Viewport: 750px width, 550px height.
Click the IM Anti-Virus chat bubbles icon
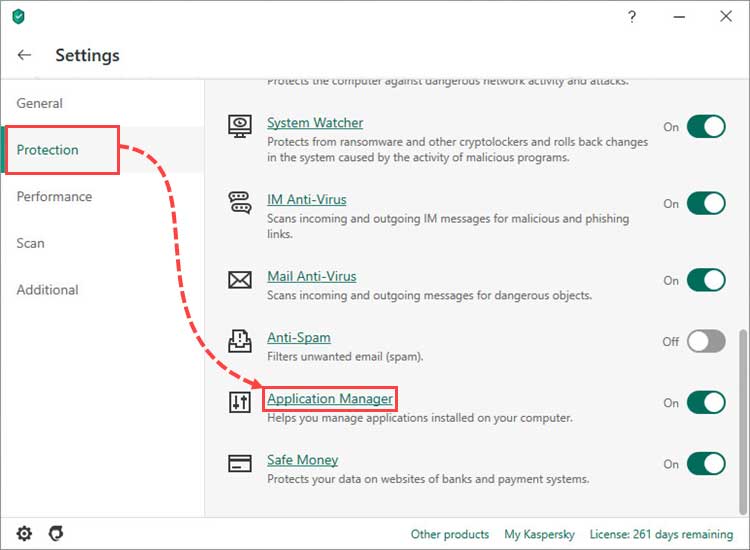point(240,202)
